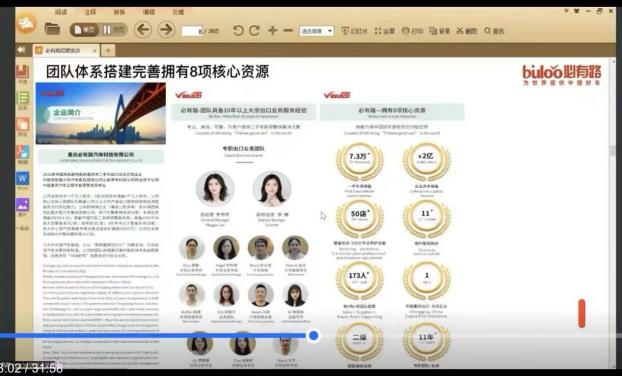Collapse the left sidebar panel toggle

click(22, 50)
